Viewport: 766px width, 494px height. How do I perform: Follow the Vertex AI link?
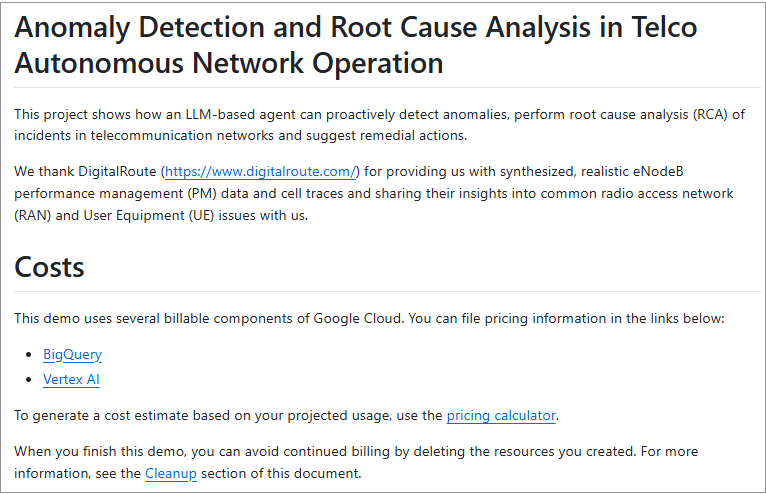(x=71, y=379)
